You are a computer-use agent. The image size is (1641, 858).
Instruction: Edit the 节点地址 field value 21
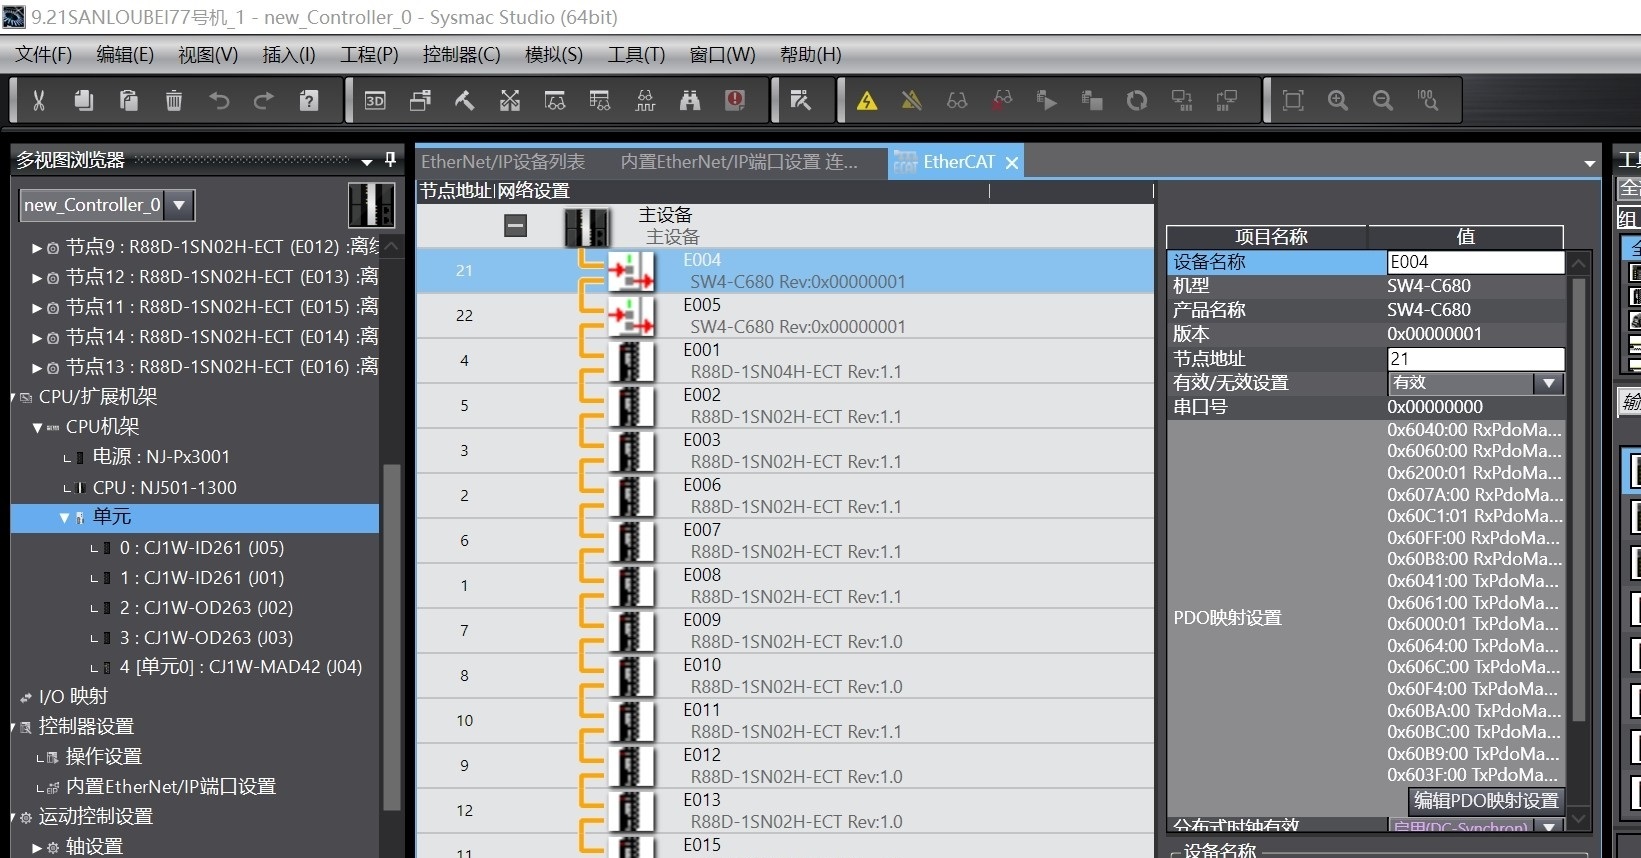tap(1475, 359)
